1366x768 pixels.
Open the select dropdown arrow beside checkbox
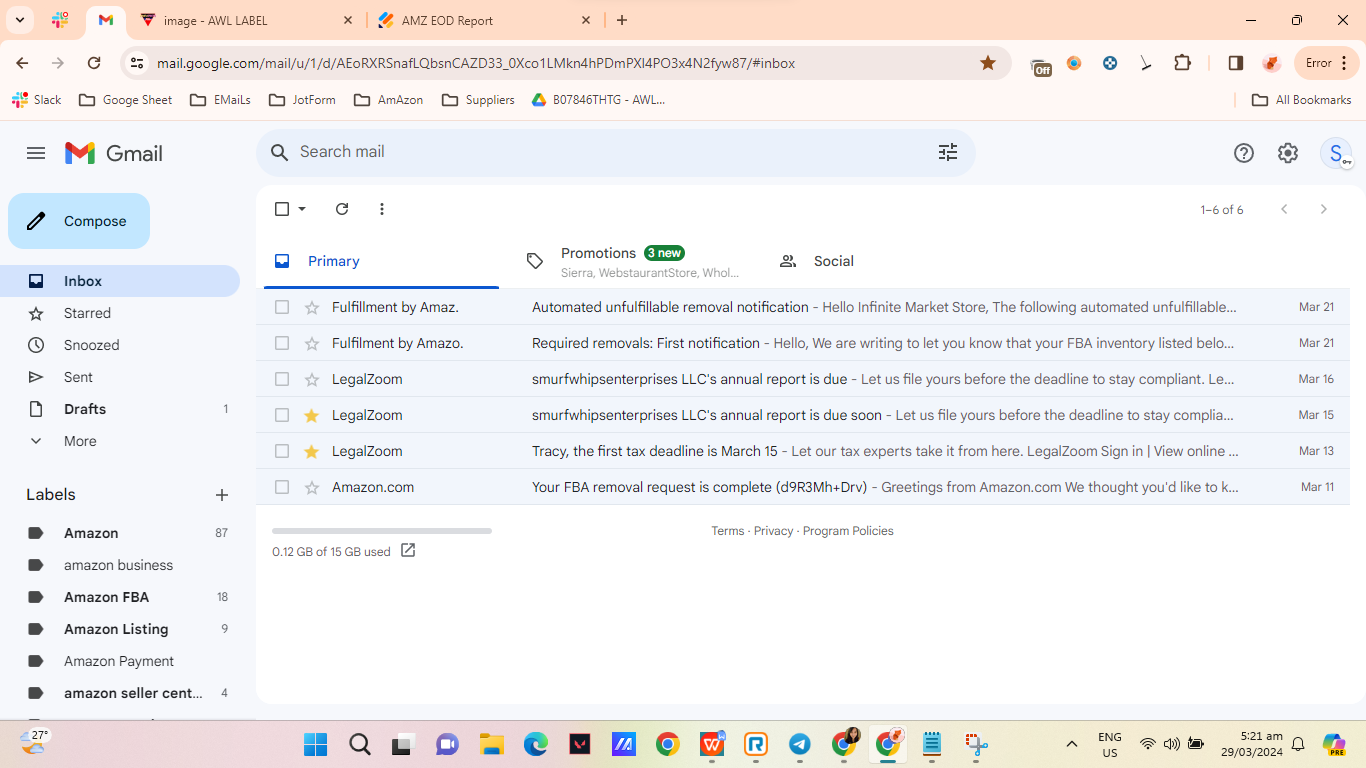[302, 209]
